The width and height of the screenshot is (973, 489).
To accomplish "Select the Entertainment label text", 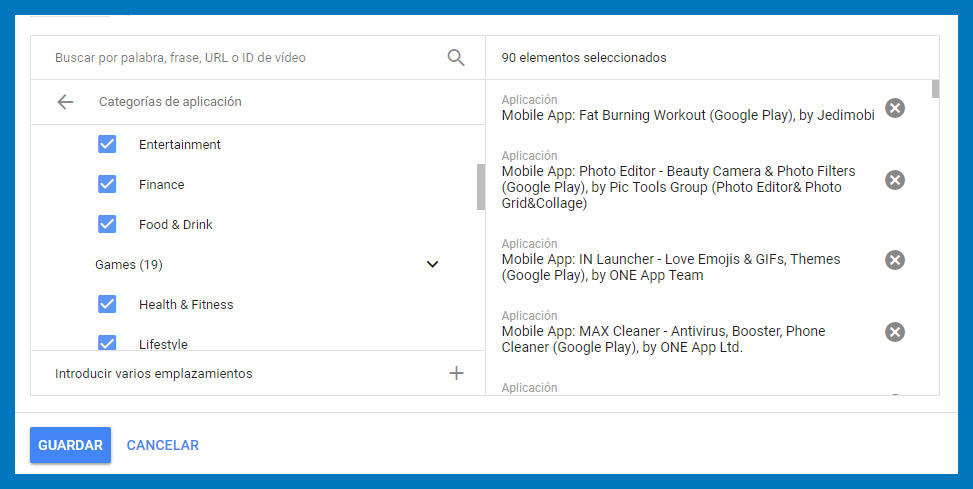I will click(180, 145).
